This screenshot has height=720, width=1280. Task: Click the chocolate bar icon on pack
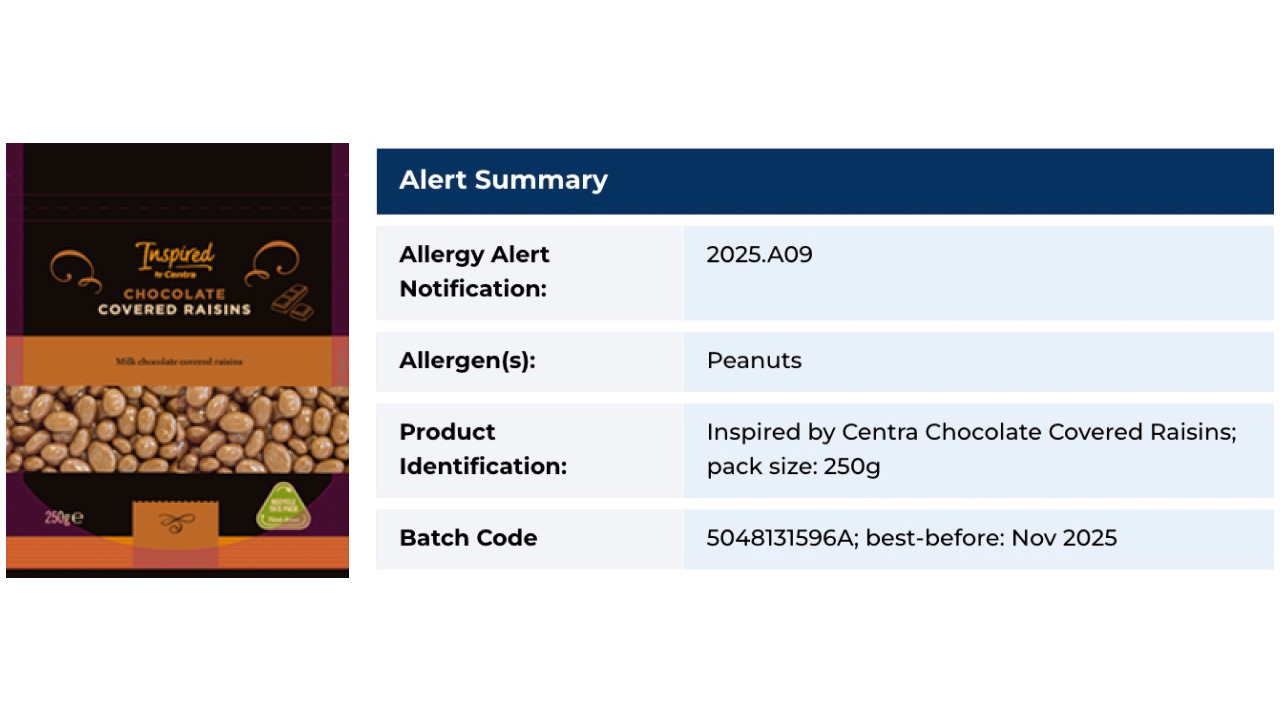click(294, 302)
